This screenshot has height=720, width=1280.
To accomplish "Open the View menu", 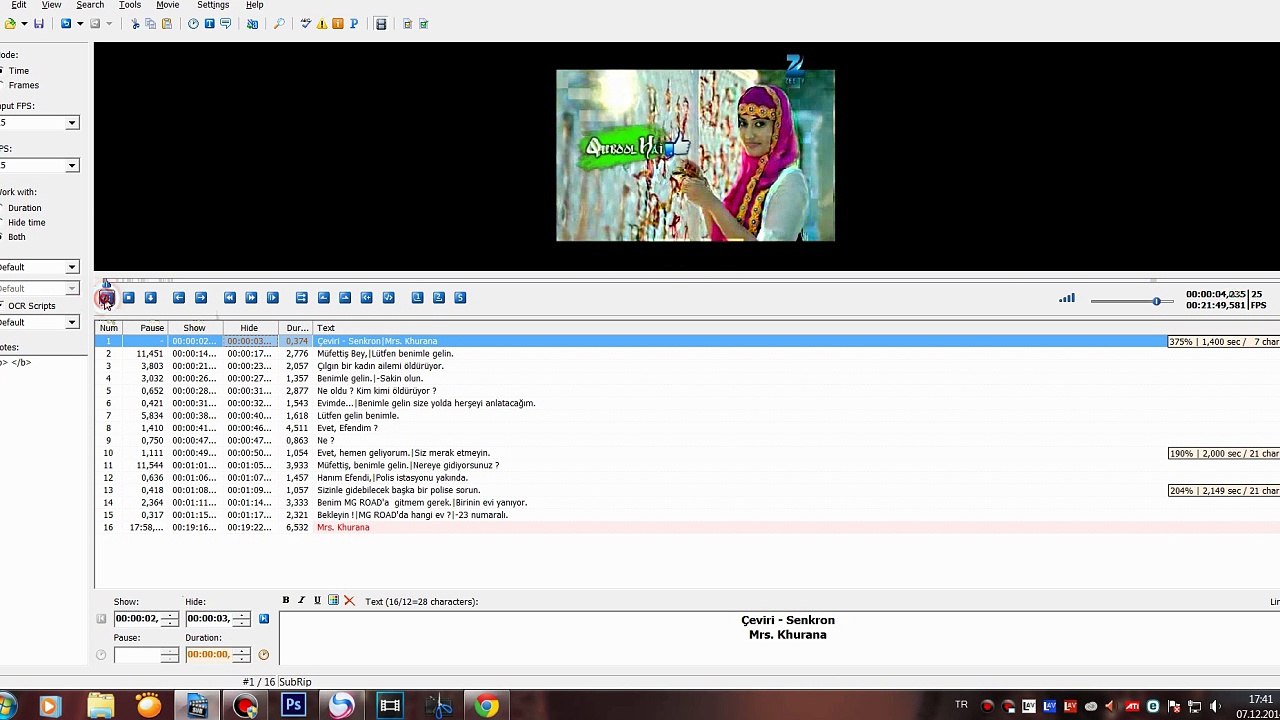I will coord(51,5).
